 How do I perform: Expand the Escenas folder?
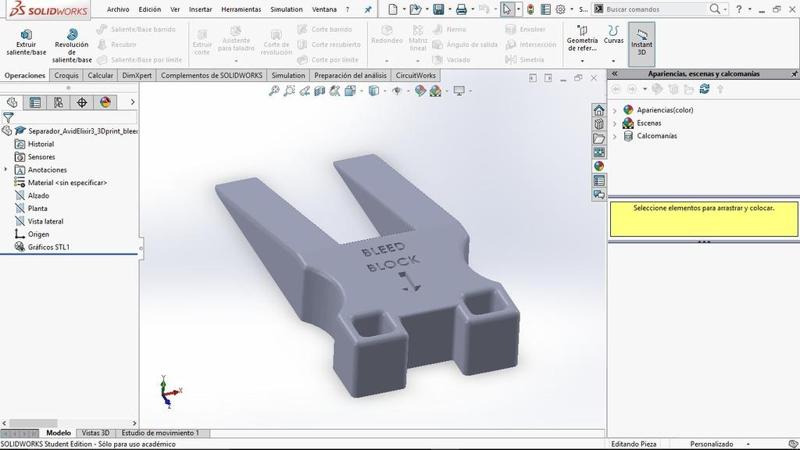point(615,123)
